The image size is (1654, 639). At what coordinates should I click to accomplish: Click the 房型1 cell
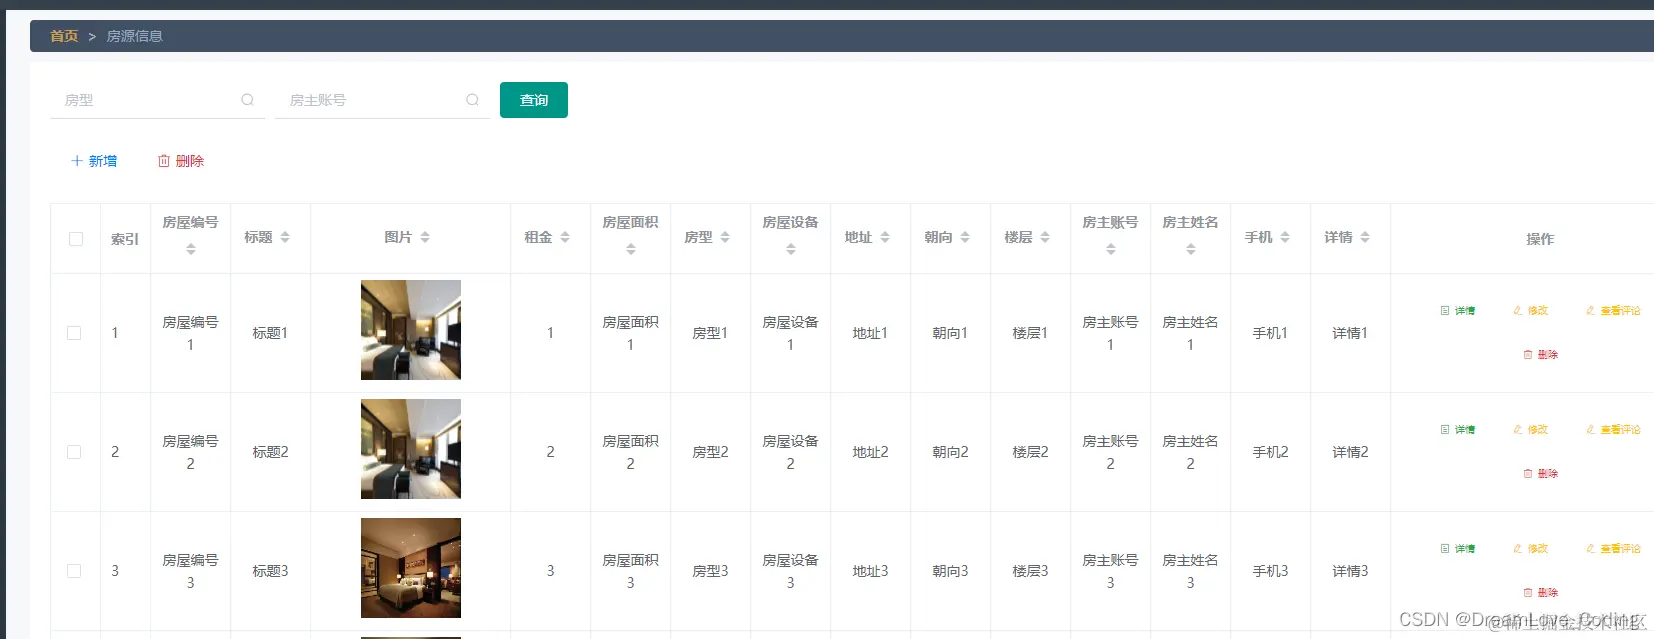click(710, 333)
